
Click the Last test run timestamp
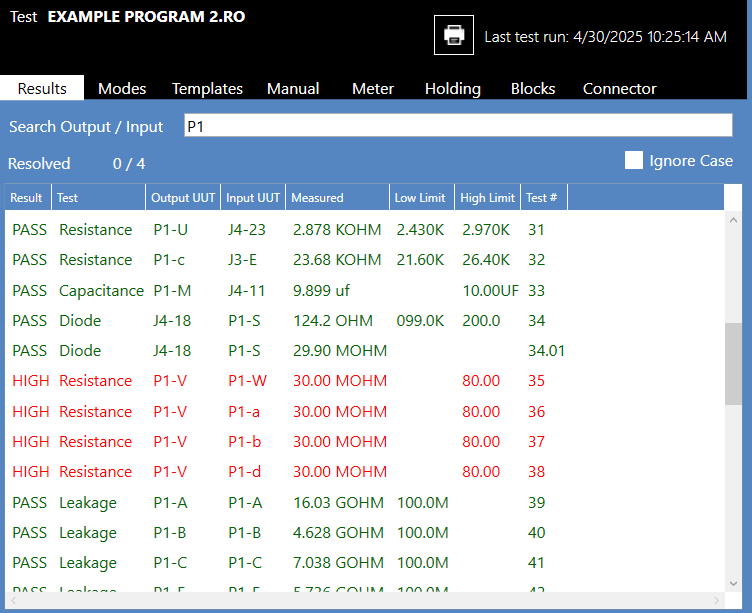tap(605, 37)
